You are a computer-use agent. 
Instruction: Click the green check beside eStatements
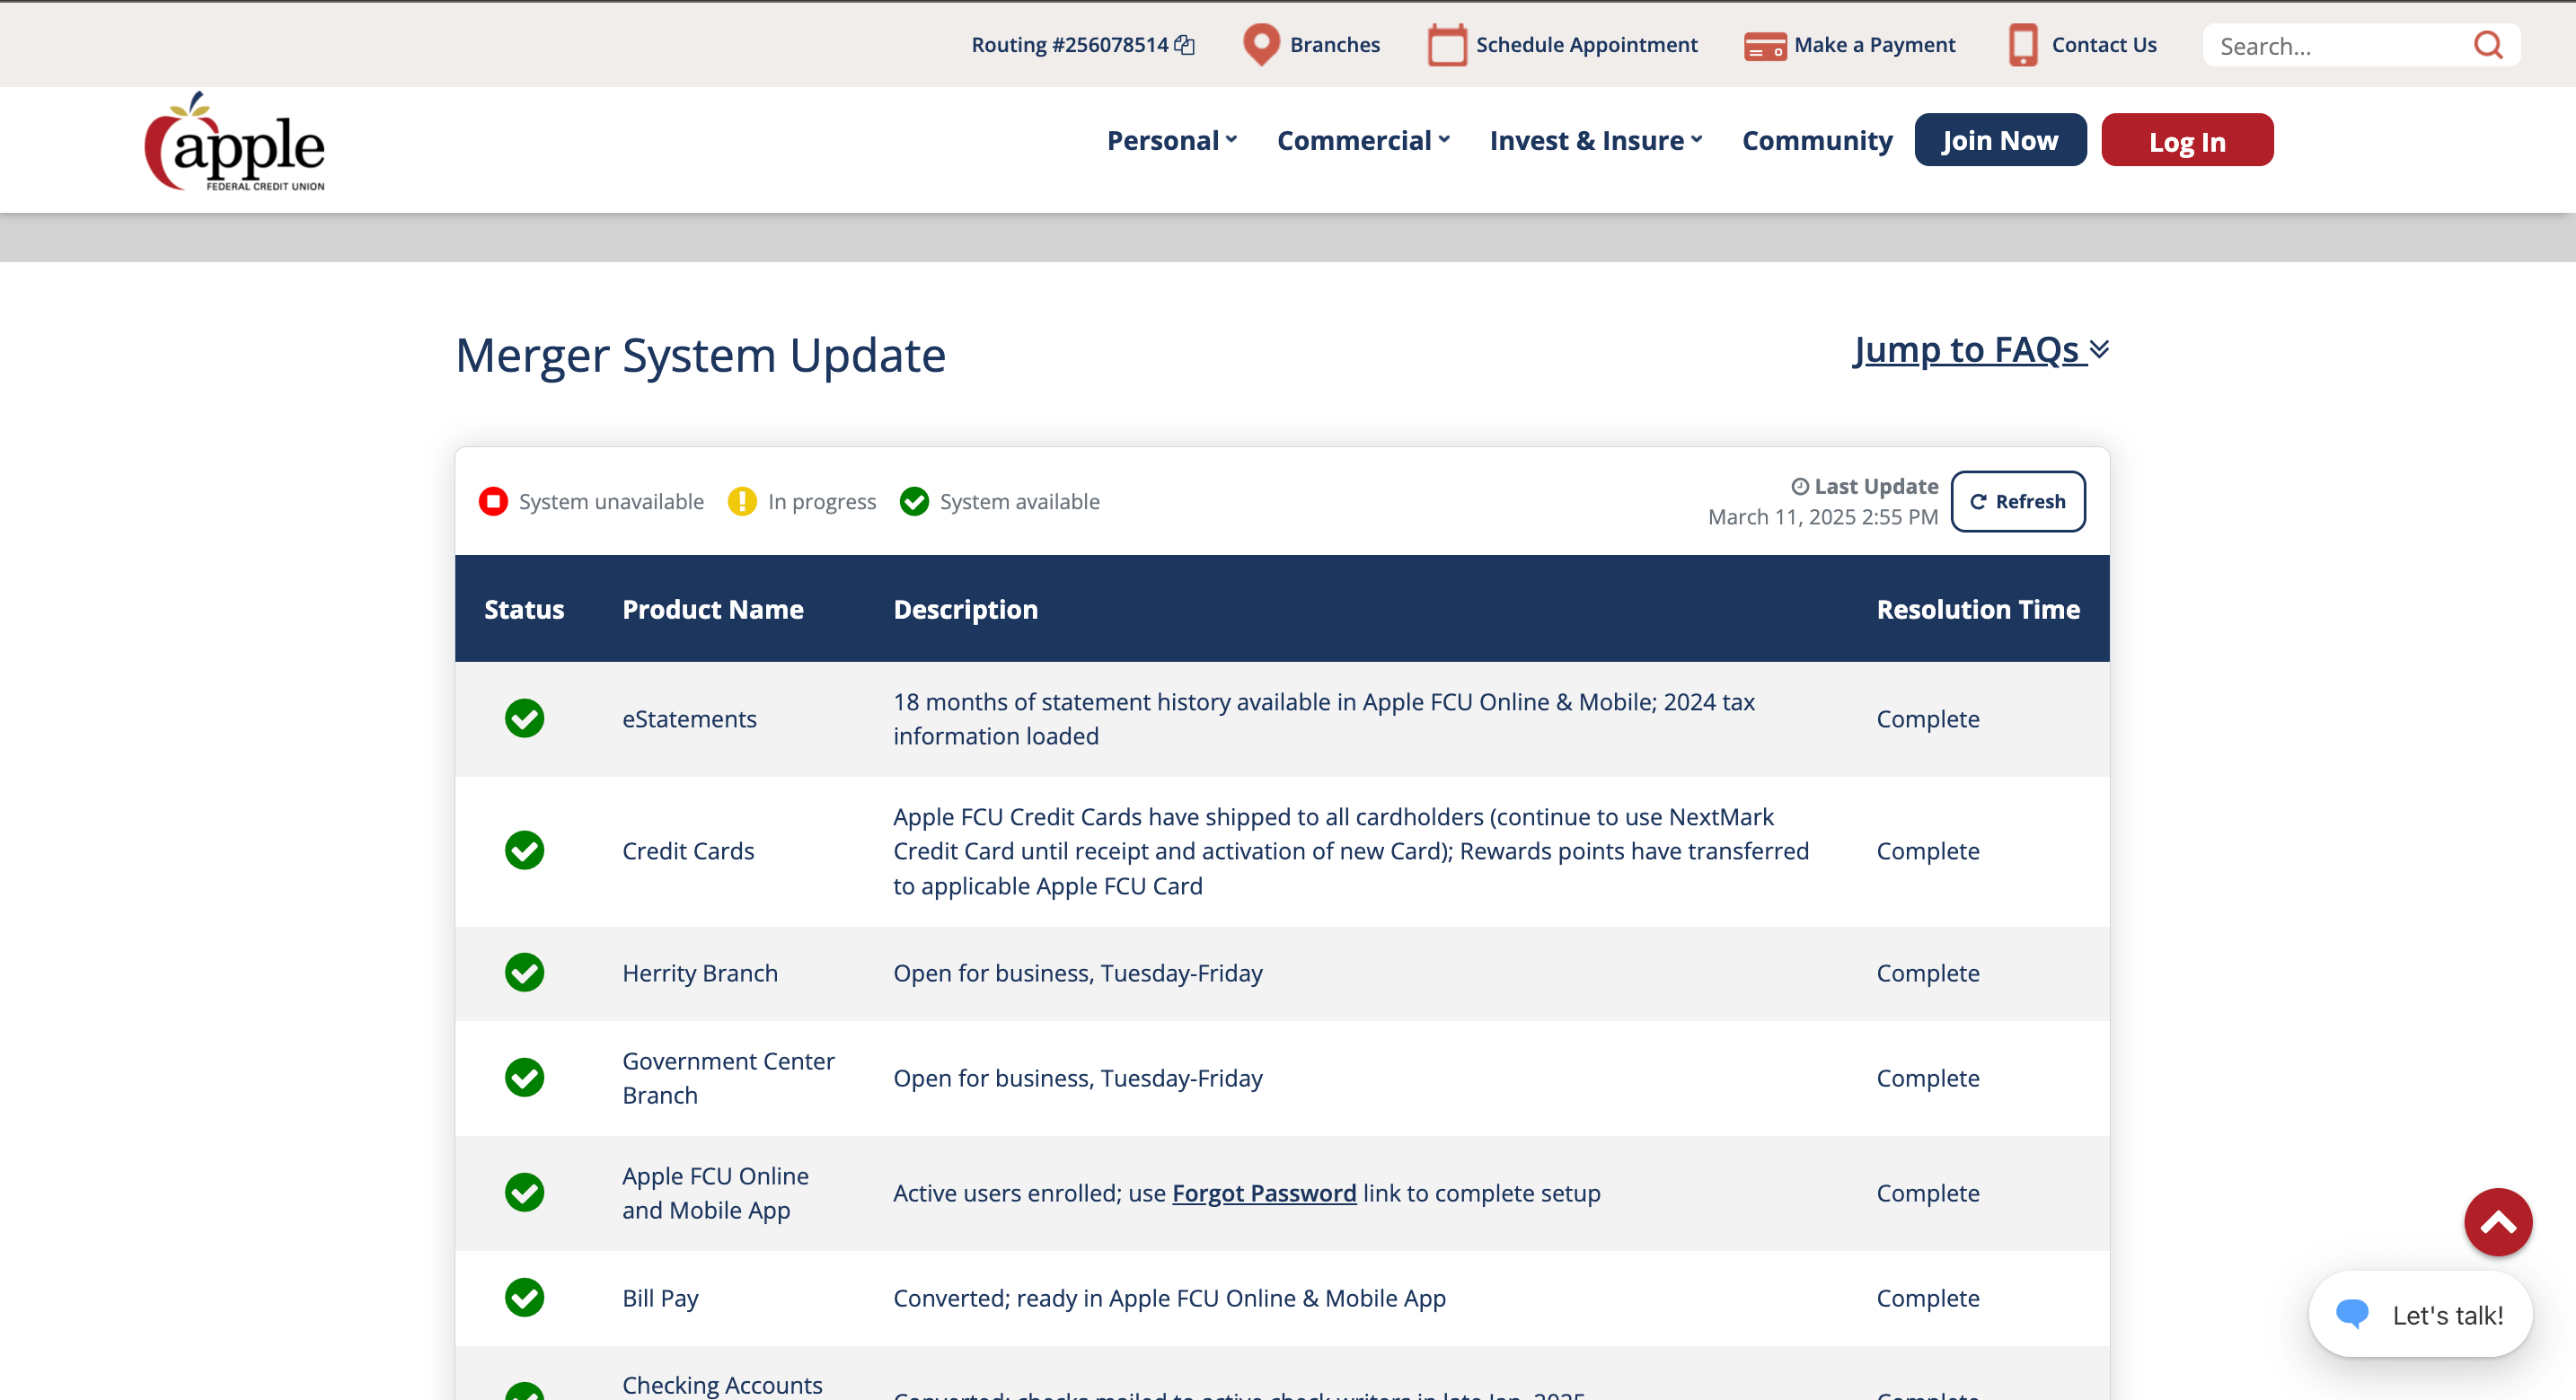click(524, 718)
